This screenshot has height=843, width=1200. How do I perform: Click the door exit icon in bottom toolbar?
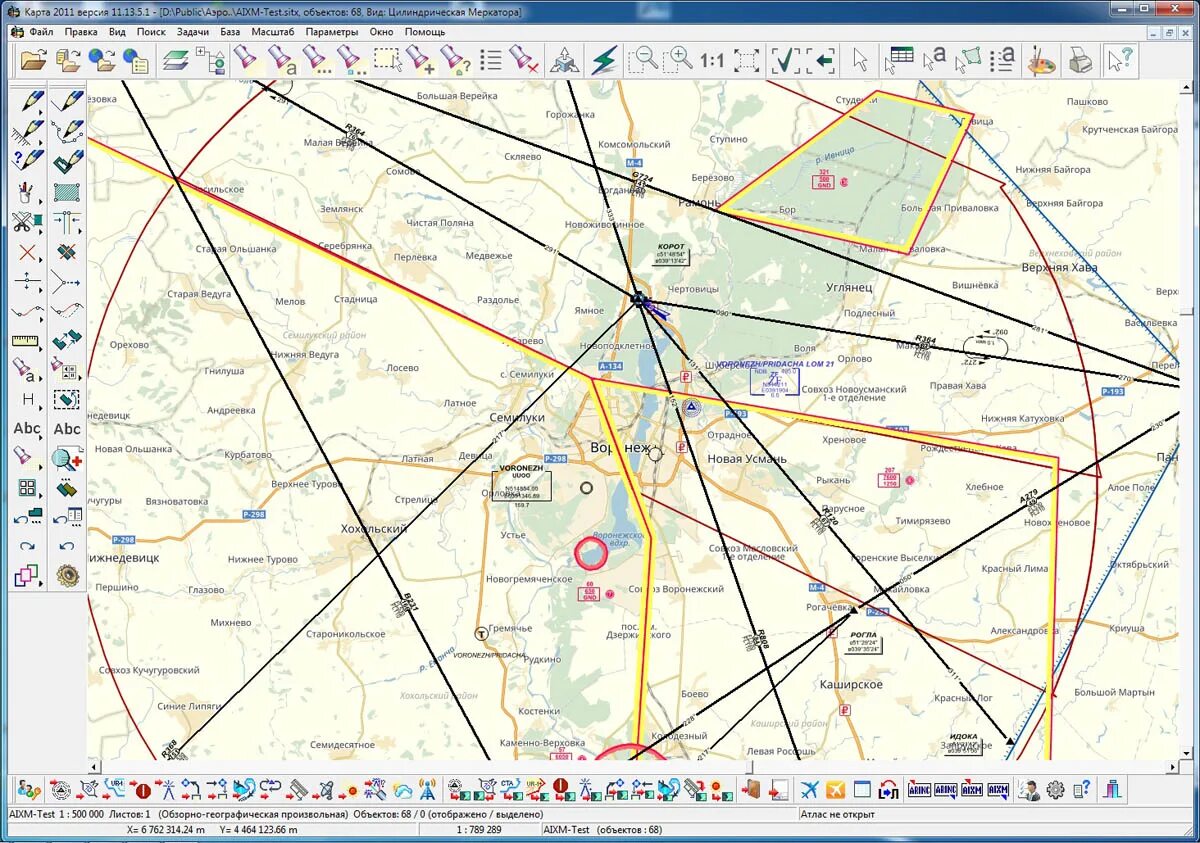click(752, 790)
